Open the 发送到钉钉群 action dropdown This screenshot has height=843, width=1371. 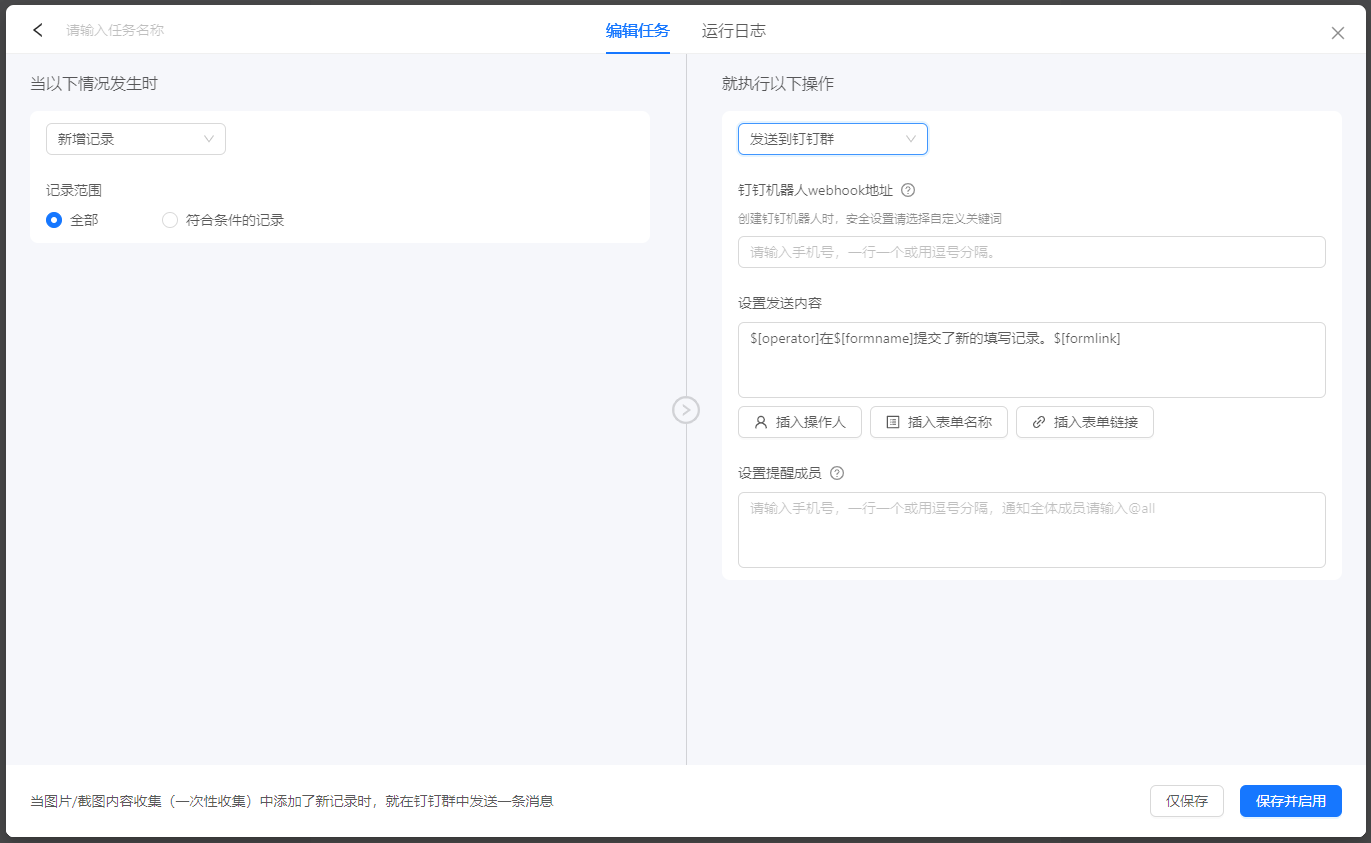pos(833,139)
